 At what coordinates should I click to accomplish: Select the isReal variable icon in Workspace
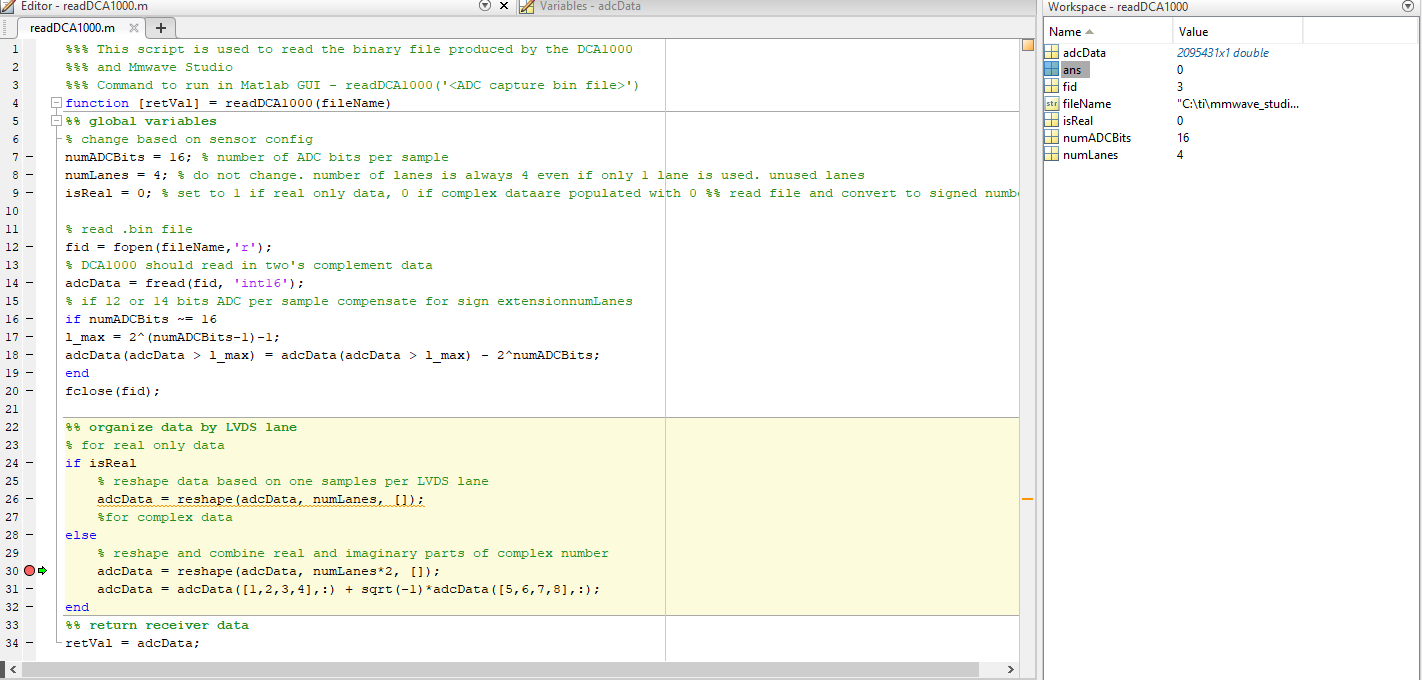(1051, 121)
